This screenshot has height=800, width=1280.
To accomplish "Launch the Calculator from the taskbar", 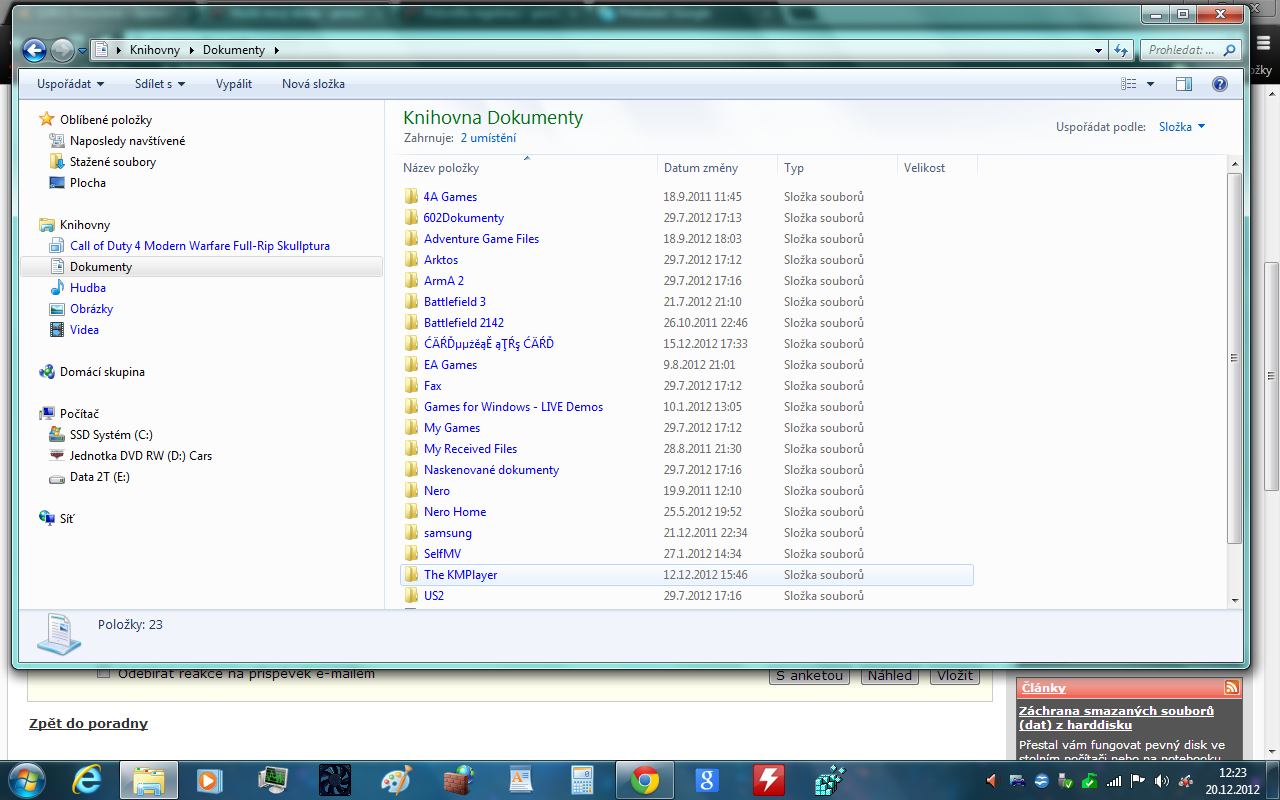I will 582,779.
